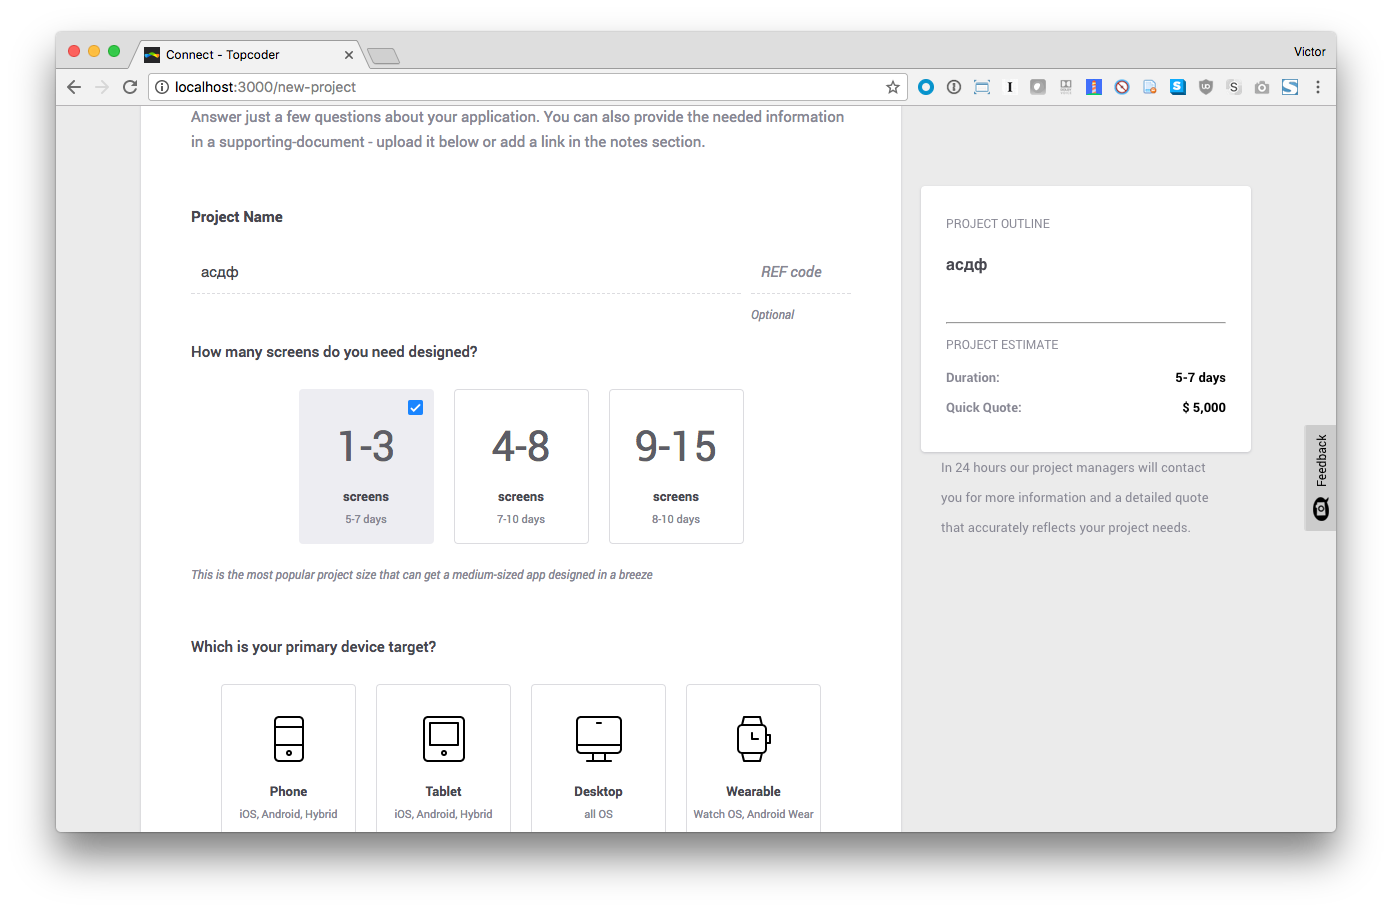1392x912 pixels.
Task: Click the camera screenshot extension
Action: pos(1262,87)
